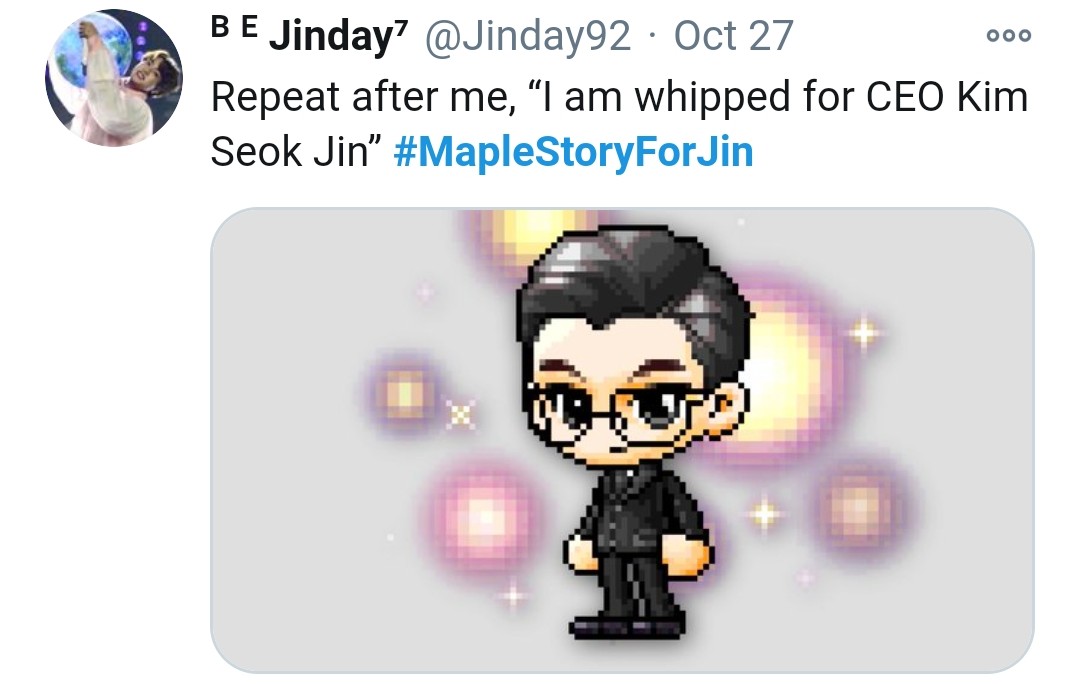The height and width of the screenshot is (684, 1080).
Task: Open the @Jinday92 handle link
Action: coord(528,35)
